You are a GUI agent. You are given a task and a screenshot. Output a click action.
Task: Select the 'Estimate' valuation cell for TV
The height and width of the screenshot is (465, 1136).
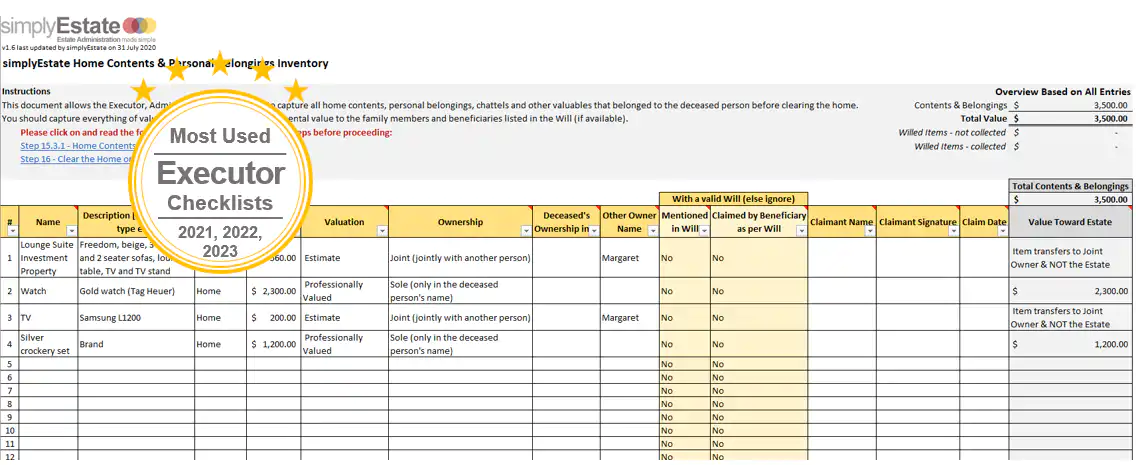click(x=345, y=317)
